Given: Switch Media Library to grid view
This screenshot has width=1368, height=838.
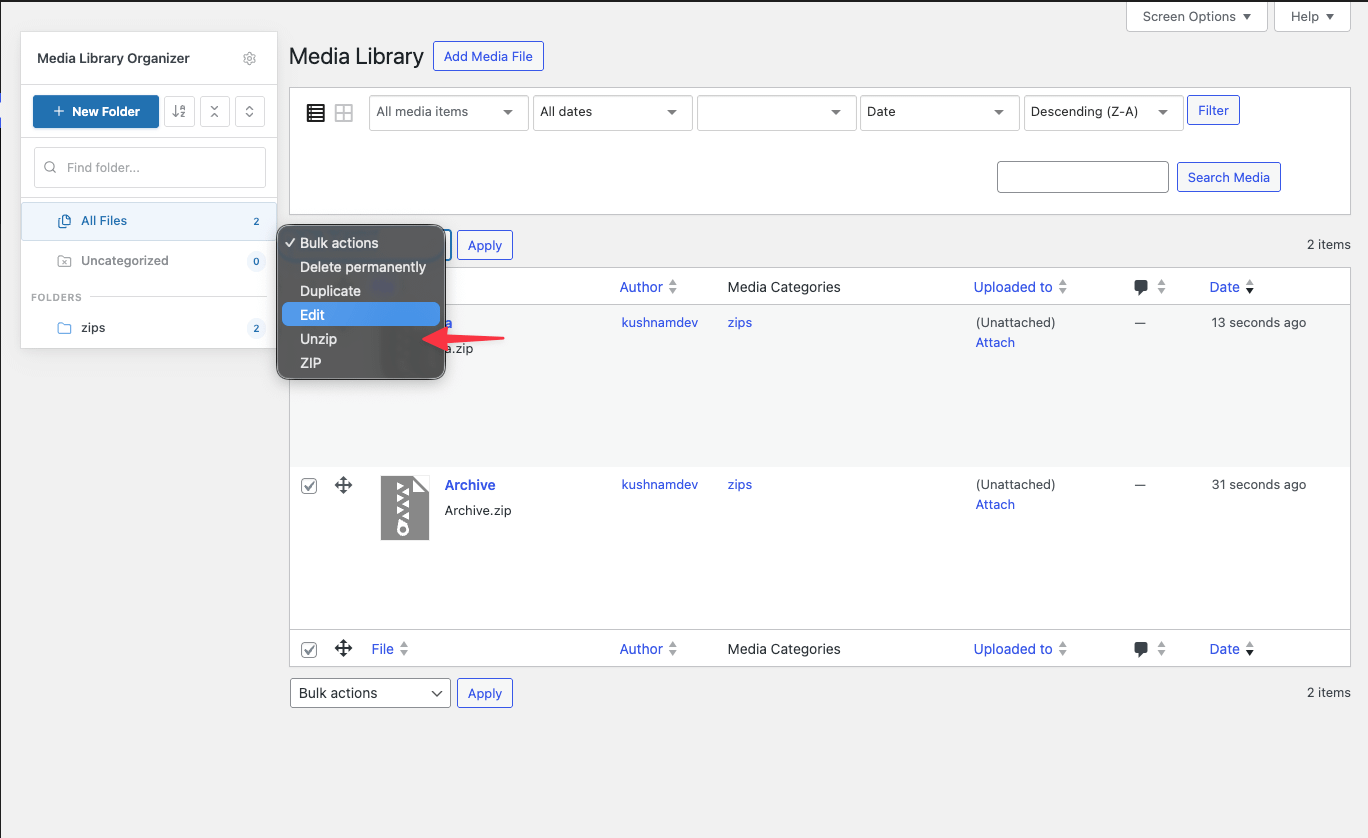Looking at the screenshot, I should (343, 112).
